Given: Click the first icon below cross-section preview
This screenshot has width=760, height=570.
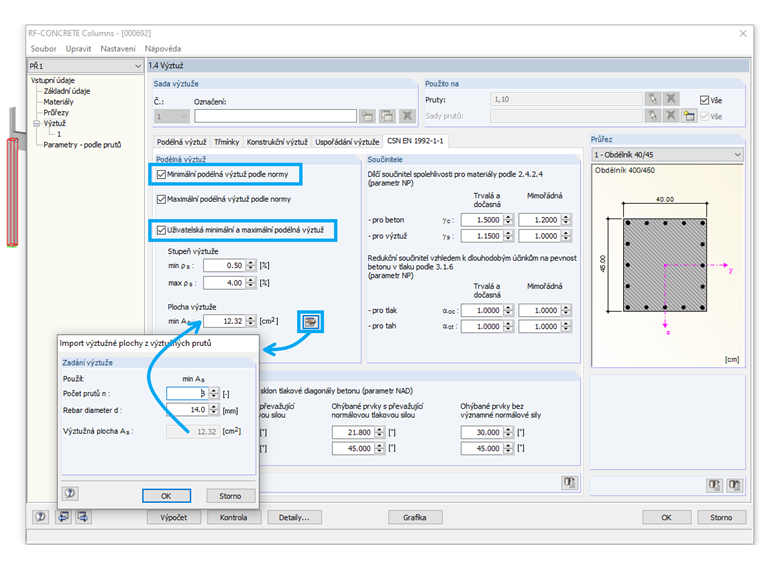Looking at the screenshot, I should pos(714,485).
